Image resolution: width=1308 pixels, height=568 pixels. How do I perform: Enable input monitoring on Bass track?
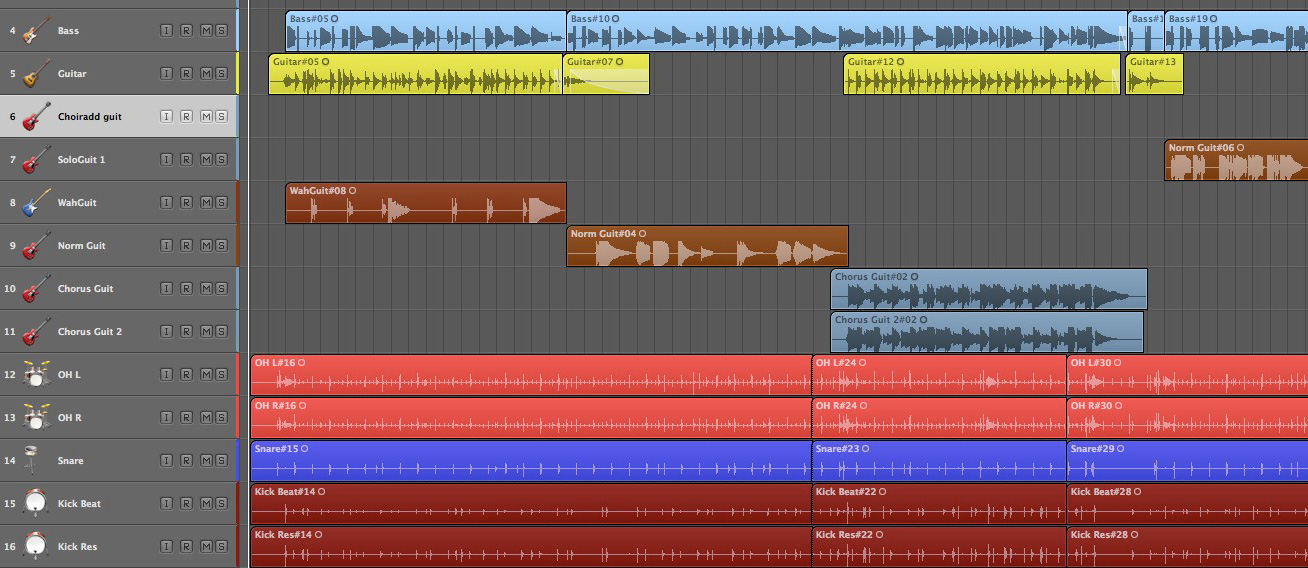167,31
